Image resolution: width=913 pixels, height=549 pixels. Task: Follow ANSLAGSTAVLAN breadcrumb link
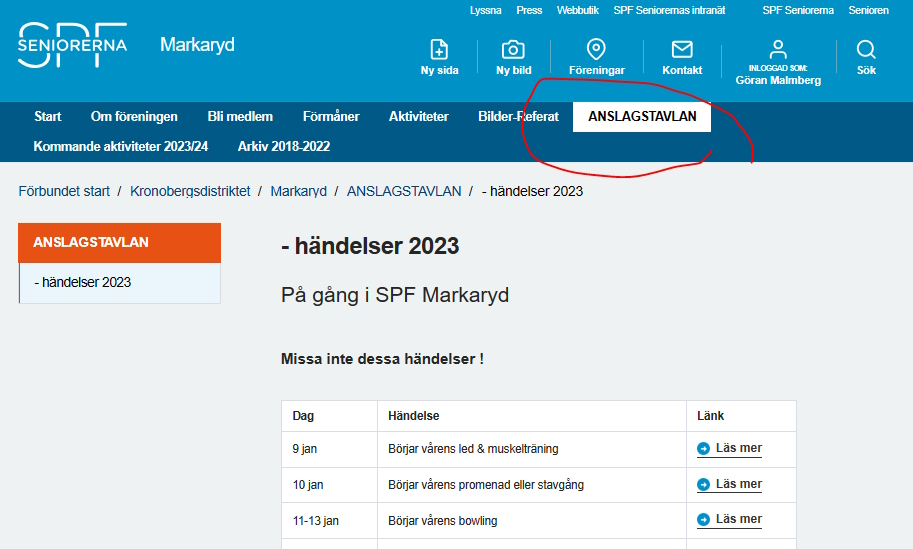pos(404,191)
